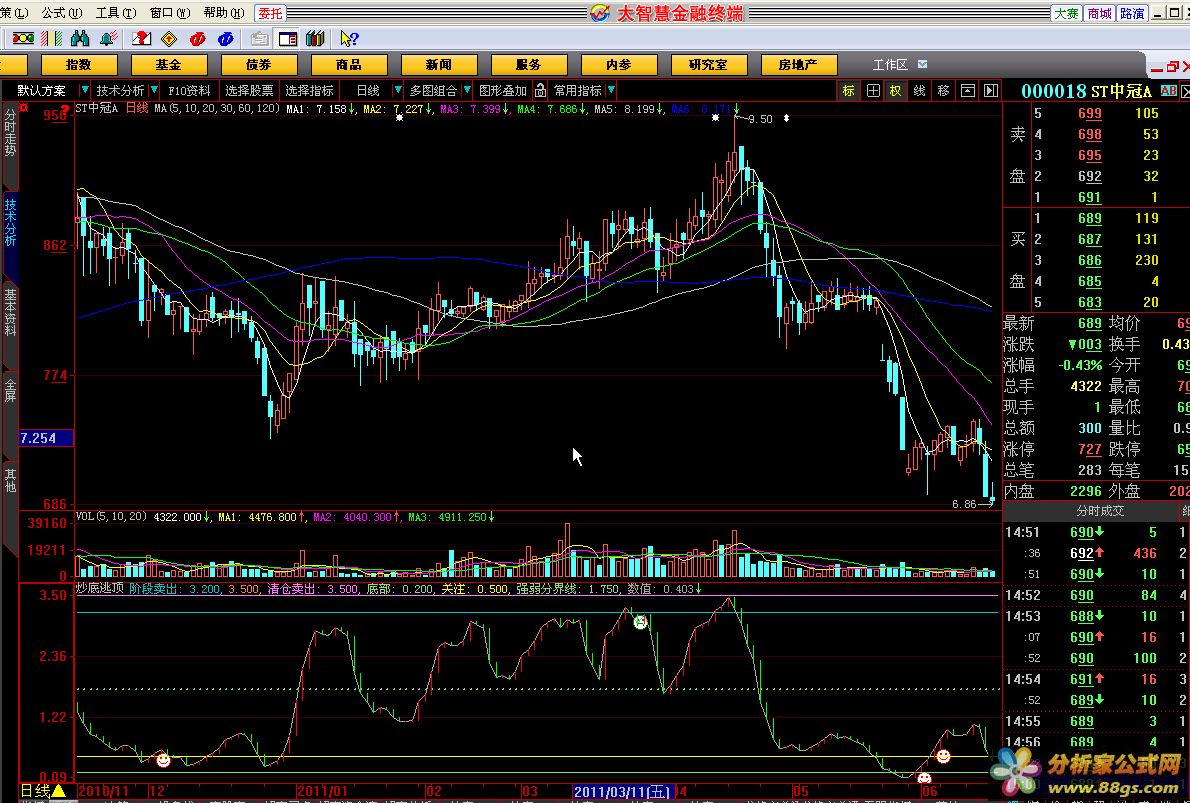Click the small red icon at chart top-left corner
The height and width of the screenshot is (803, 1190).
pyautogui.click(x=24, y=108)
